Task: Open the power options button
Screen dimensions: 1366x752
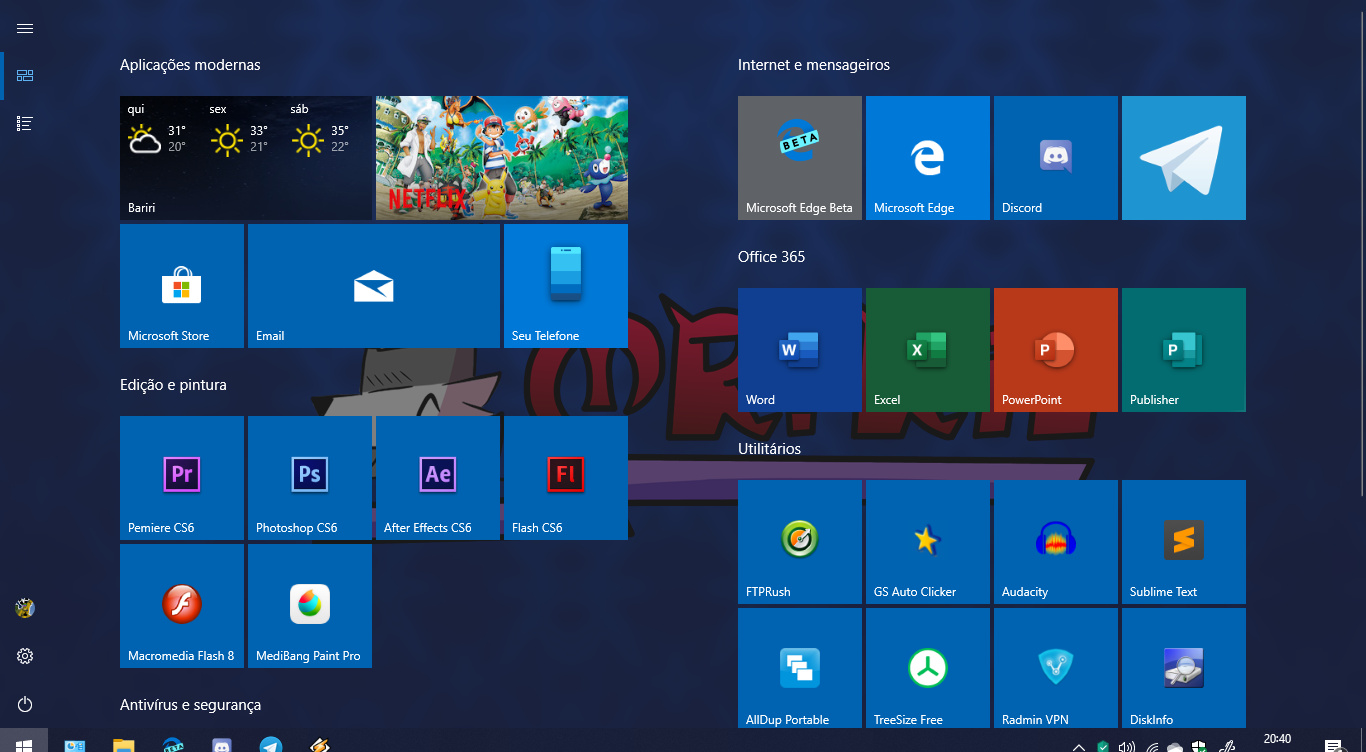Action: click(25, 704)
